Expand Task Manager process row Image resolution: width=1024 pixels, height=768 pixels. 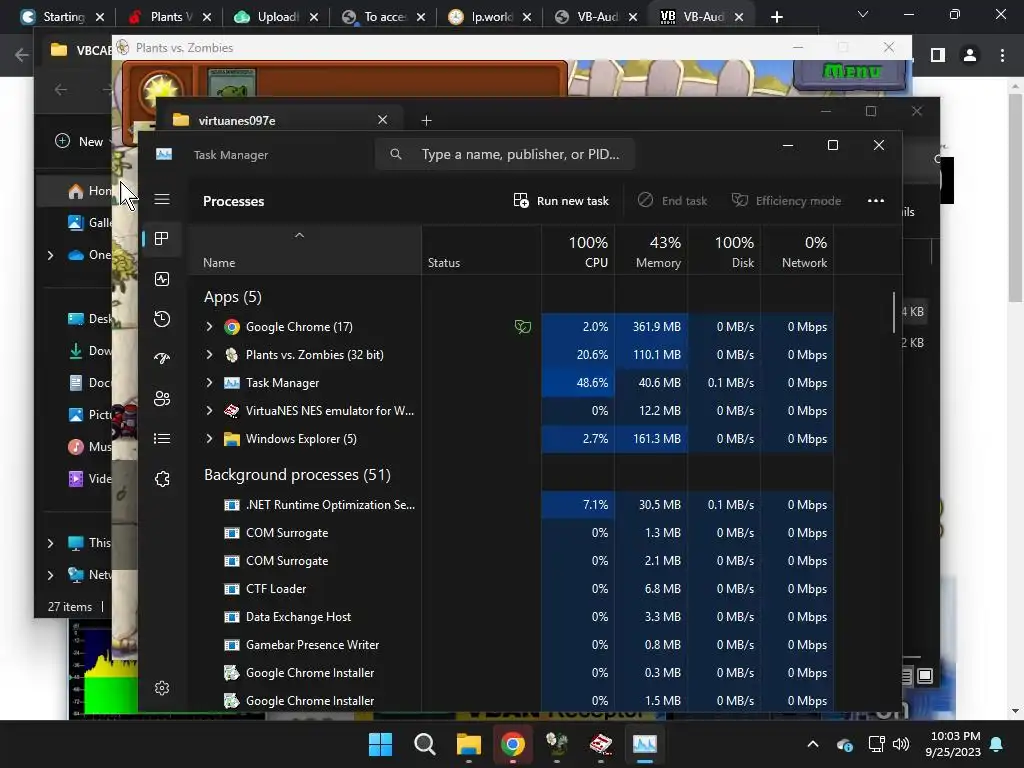click(209, 383)
